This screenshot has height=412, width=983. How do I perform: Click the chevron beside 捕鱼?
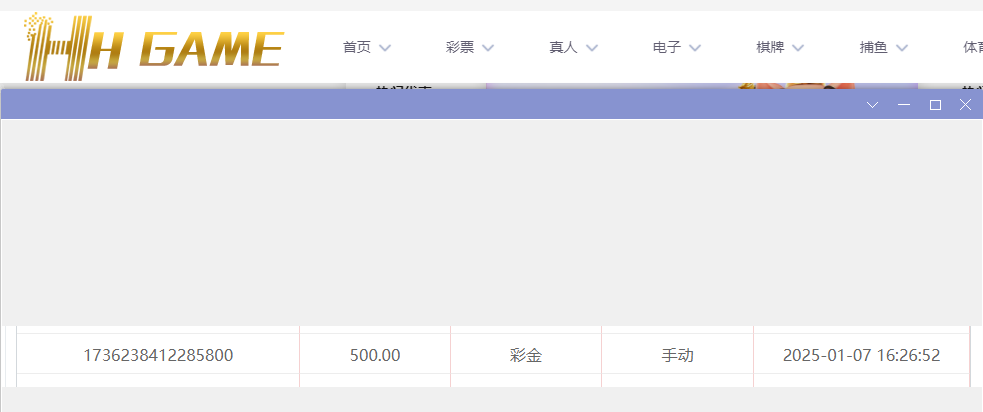pyautogui.click(x=901, y=48)
